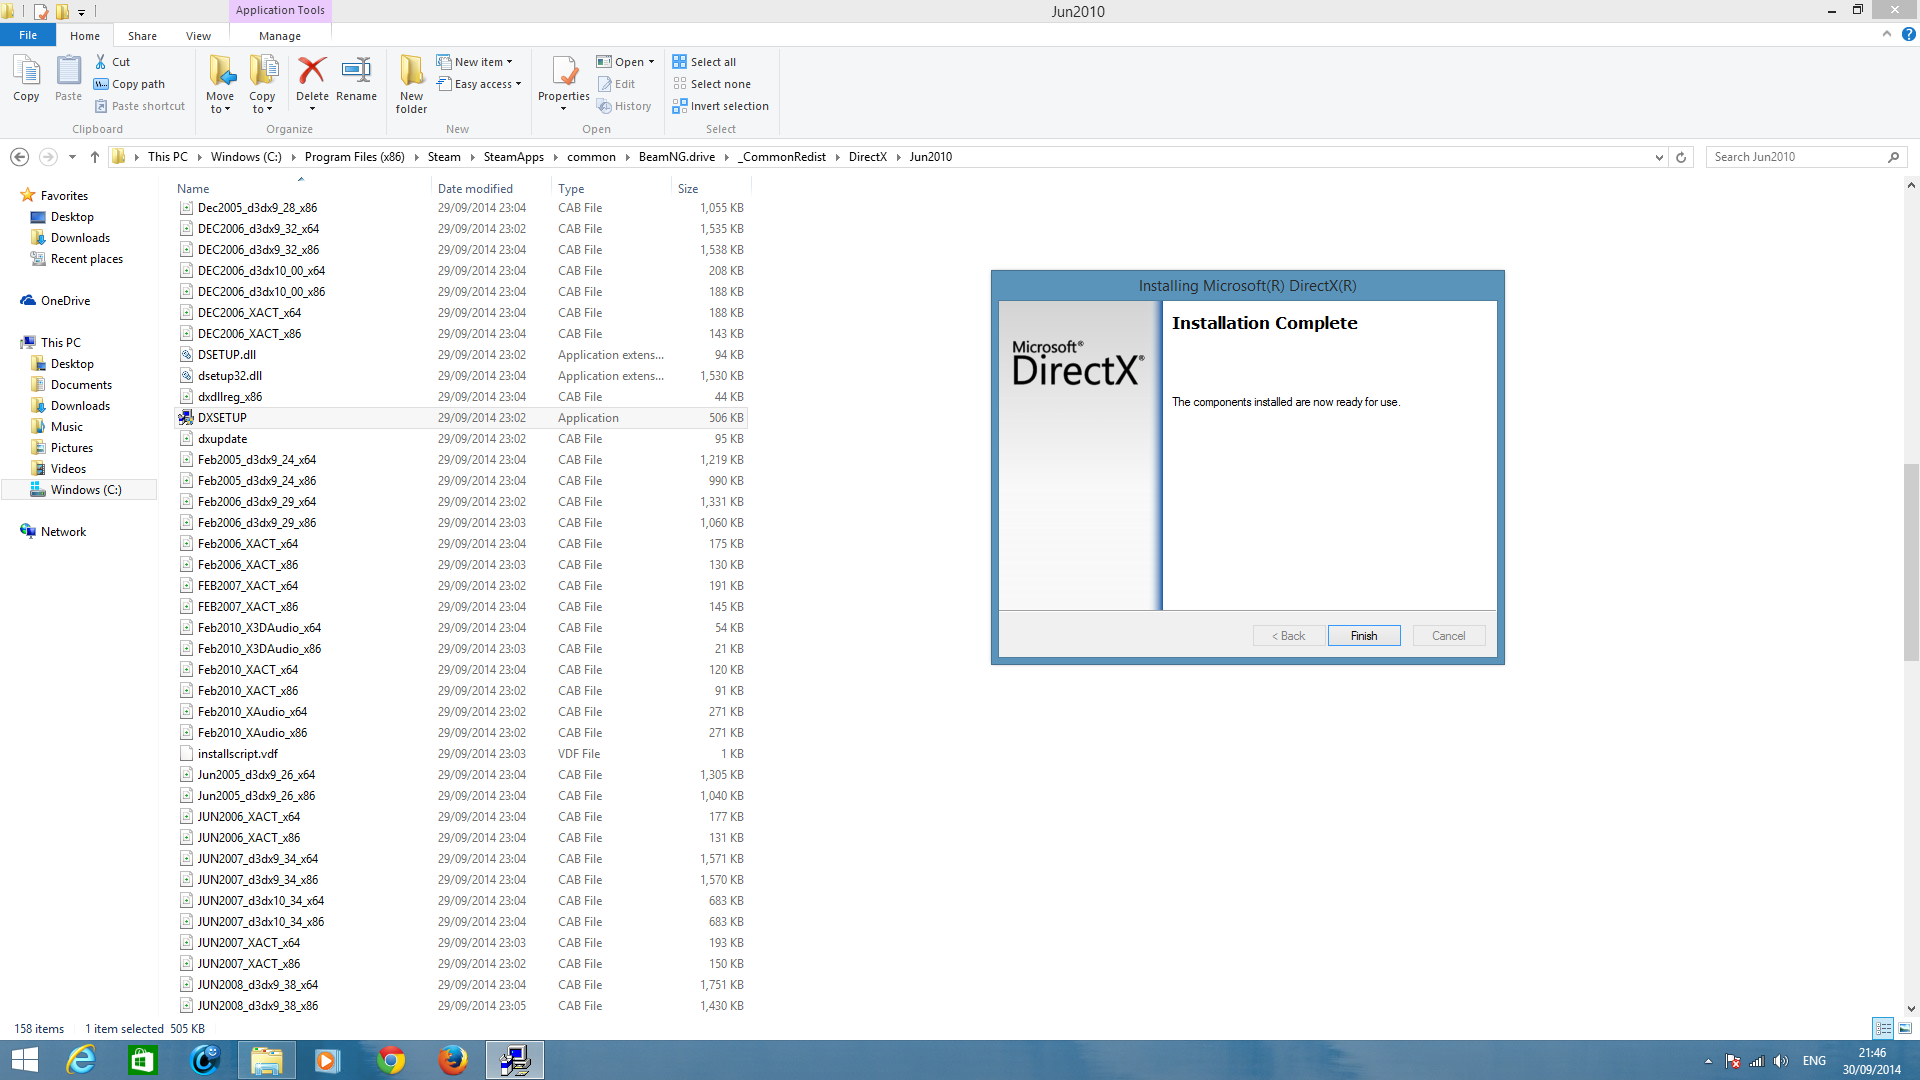Open the Copy to dropdown

point(262,85)
